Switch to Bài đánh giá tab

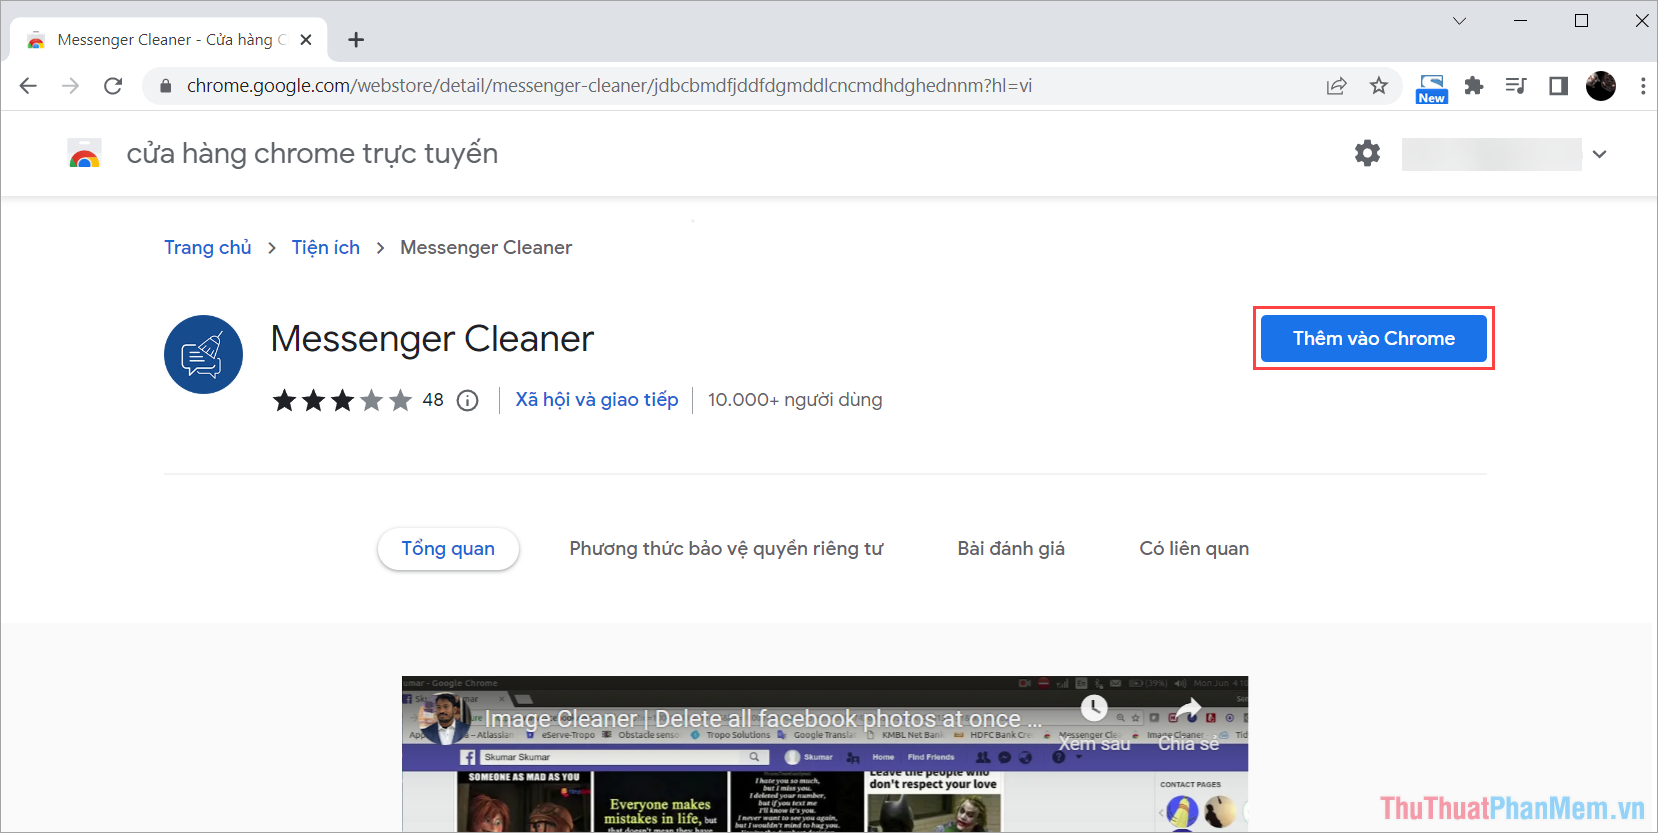(1011, 548)
